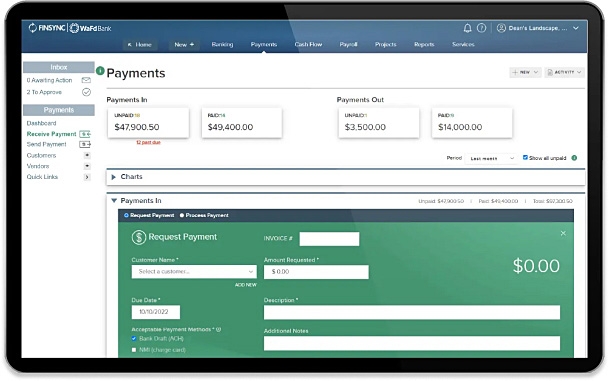The image size is (609, 381).
Task: Click the Additional Notes input field
Action: 412,343
